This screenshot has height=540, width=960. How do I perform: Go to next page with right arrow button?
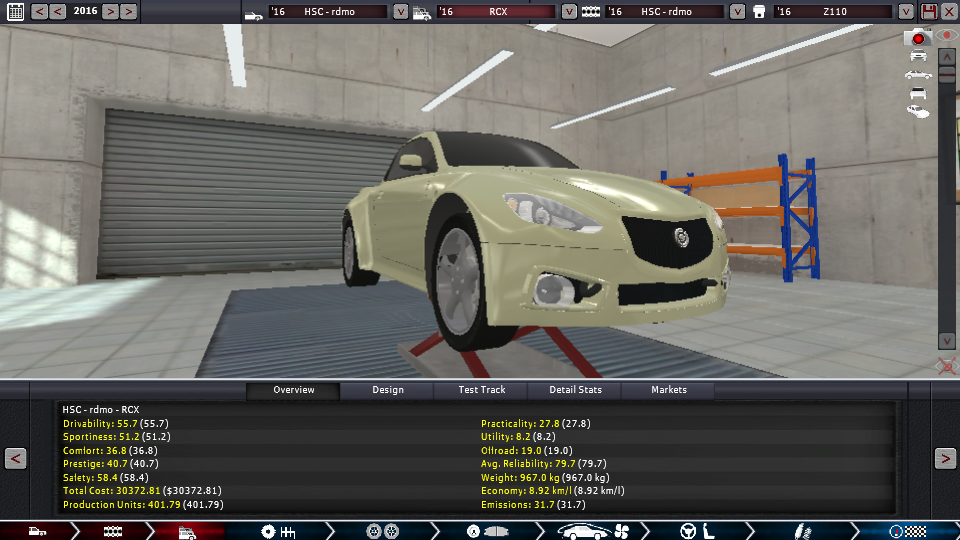pos(945,458)
